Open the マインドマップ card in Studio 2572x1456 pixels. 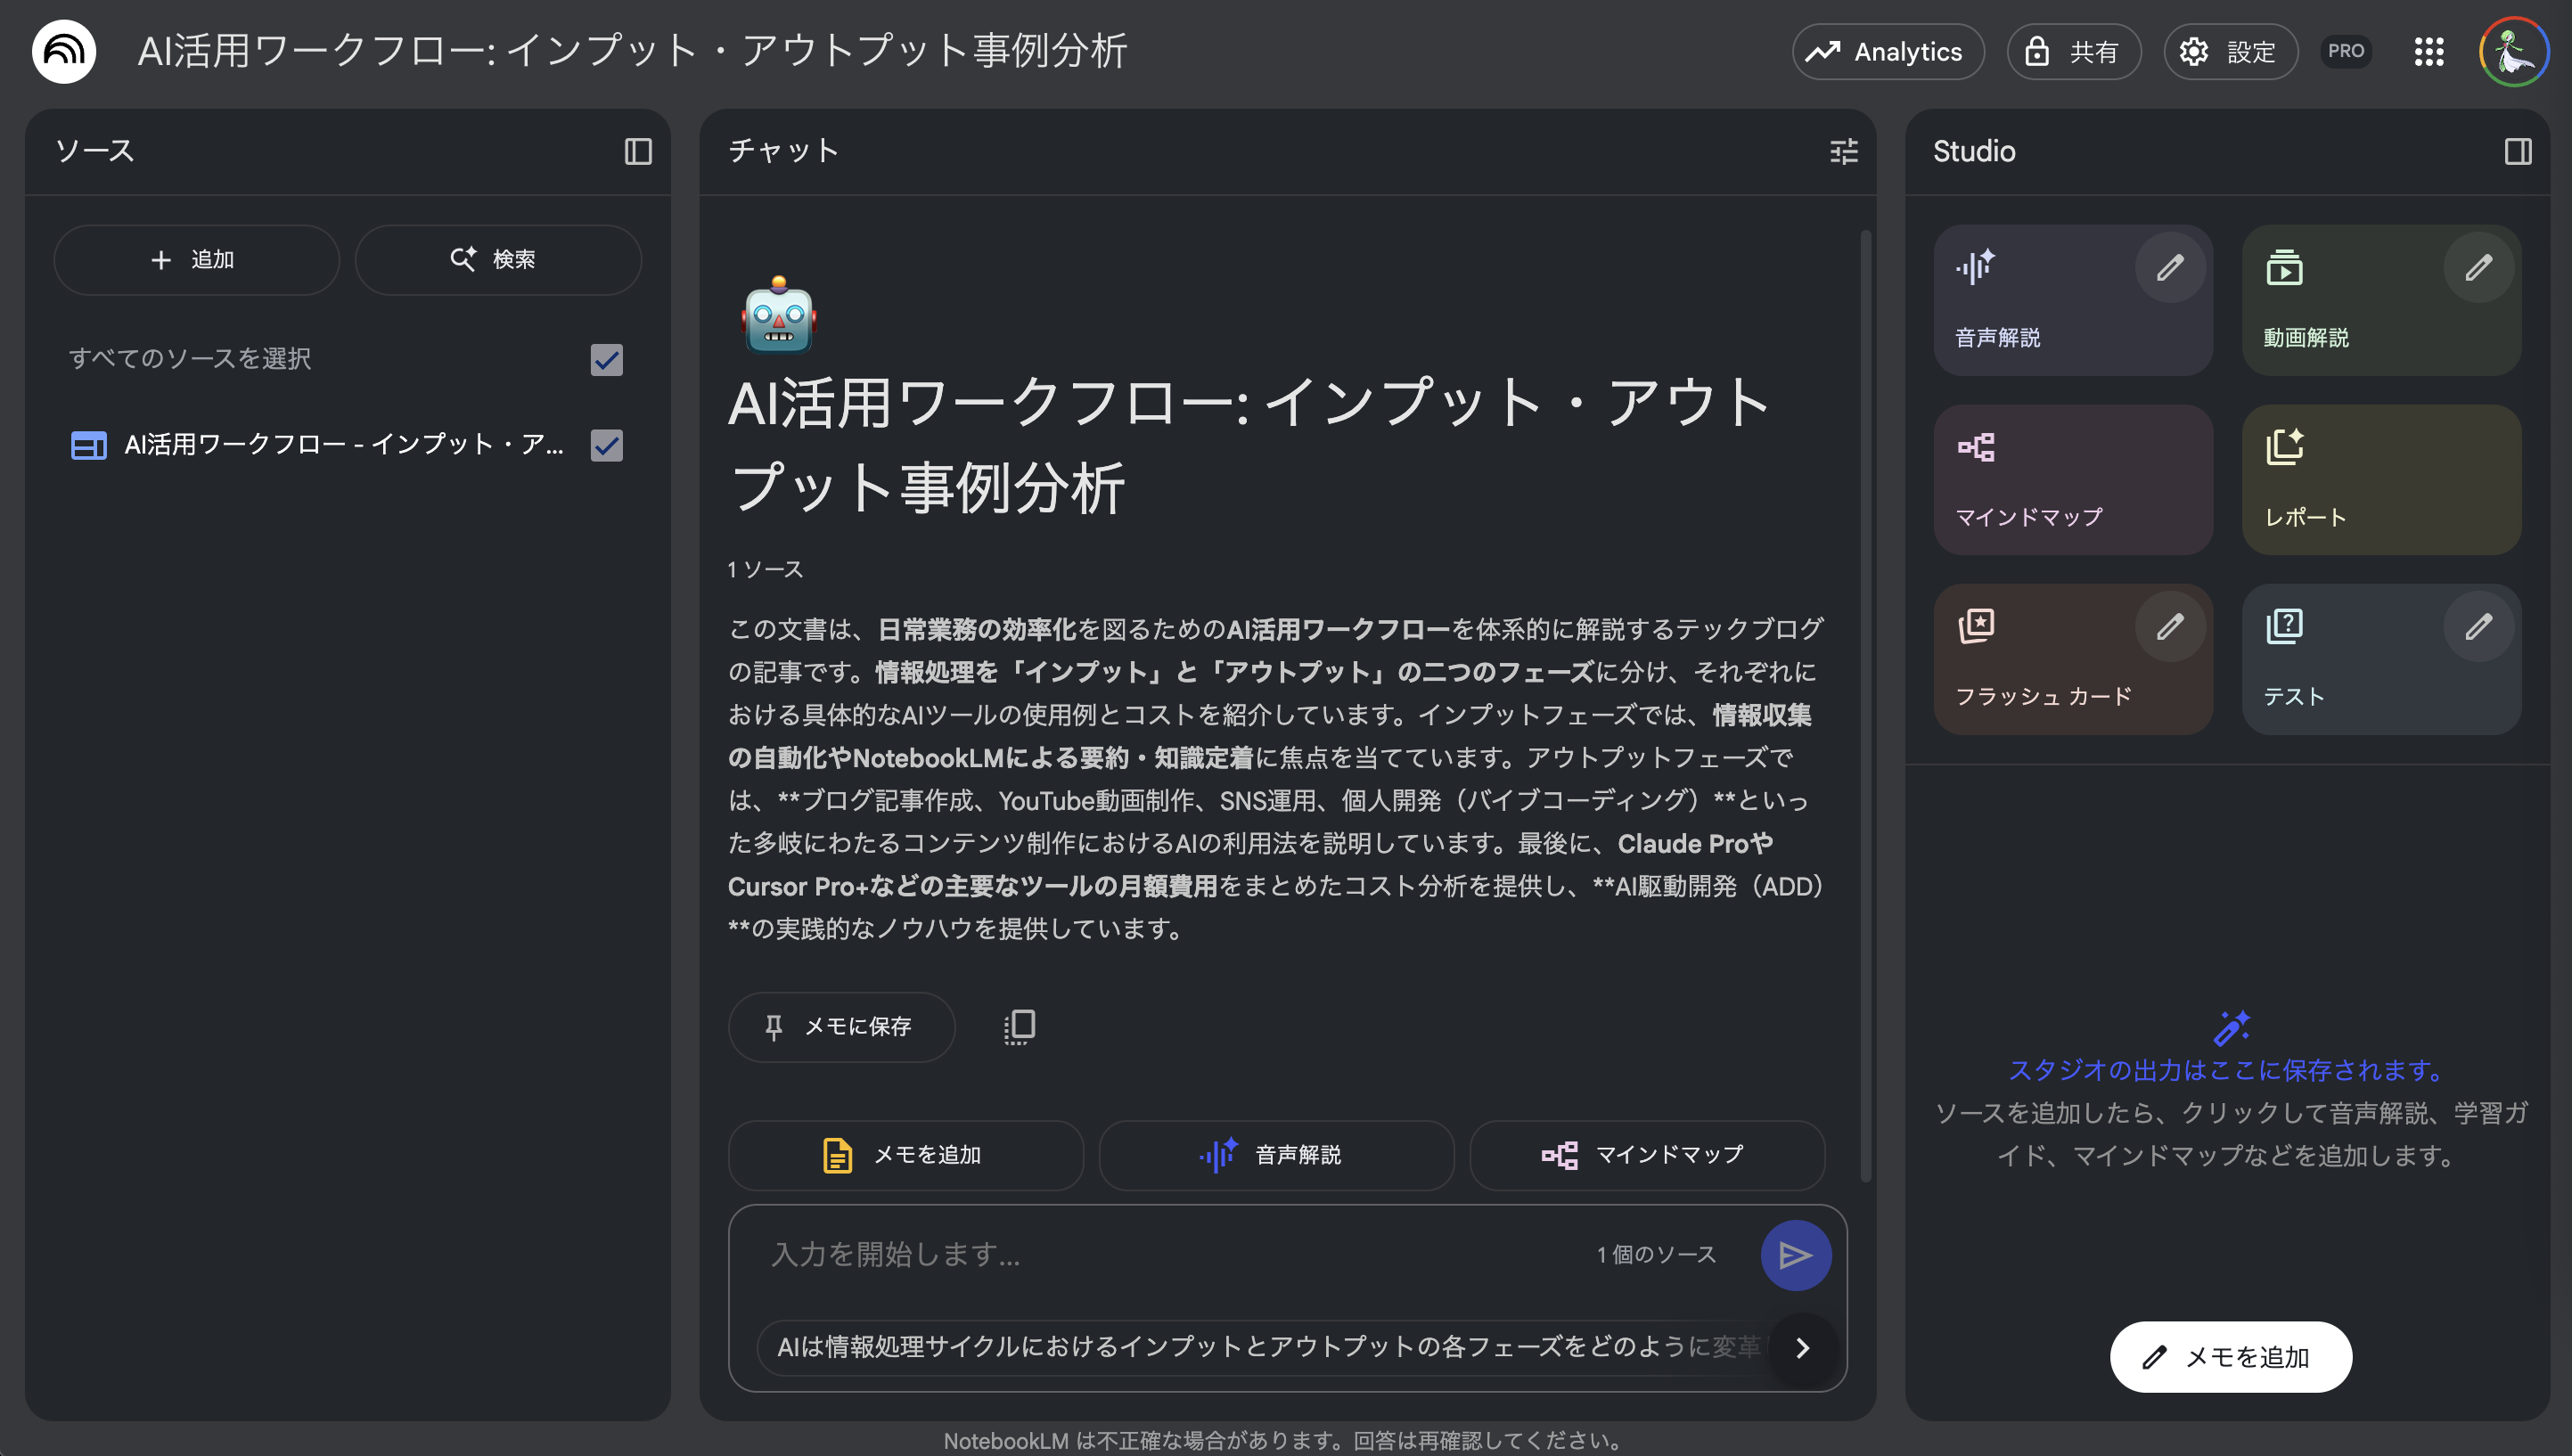(x=2072, y=480)
